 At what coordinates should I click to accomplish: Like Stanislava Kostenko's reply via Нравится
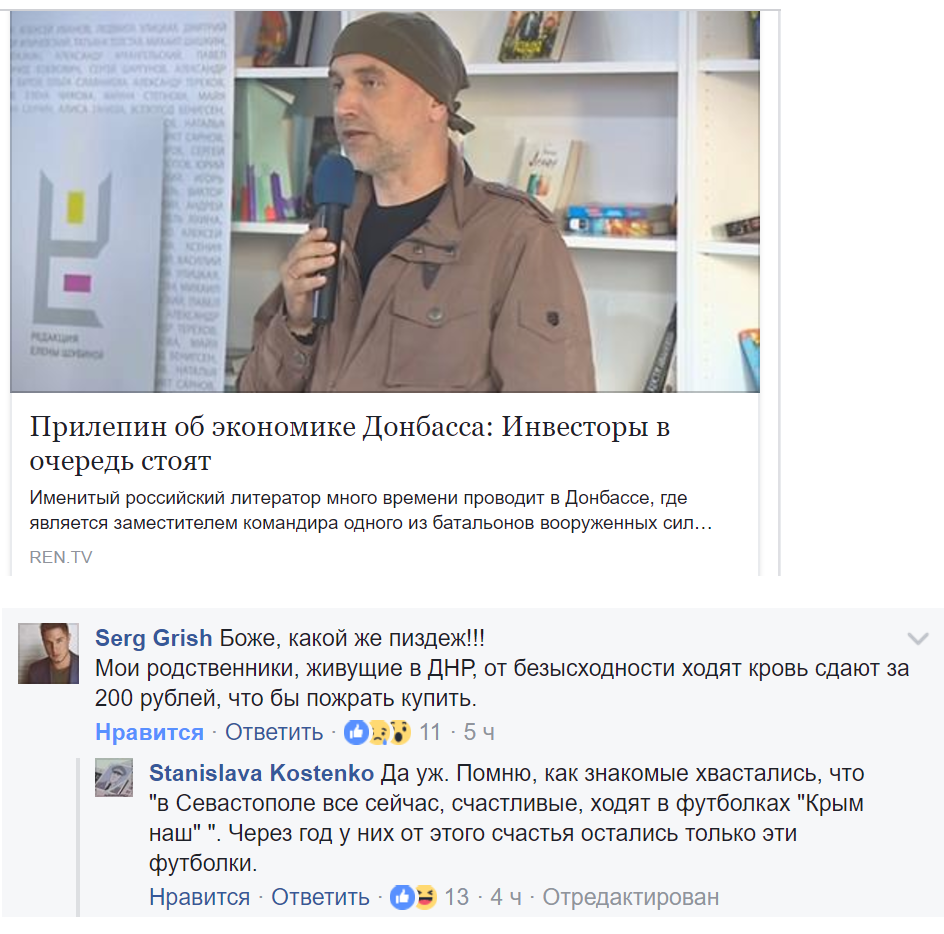click(199, 897)
